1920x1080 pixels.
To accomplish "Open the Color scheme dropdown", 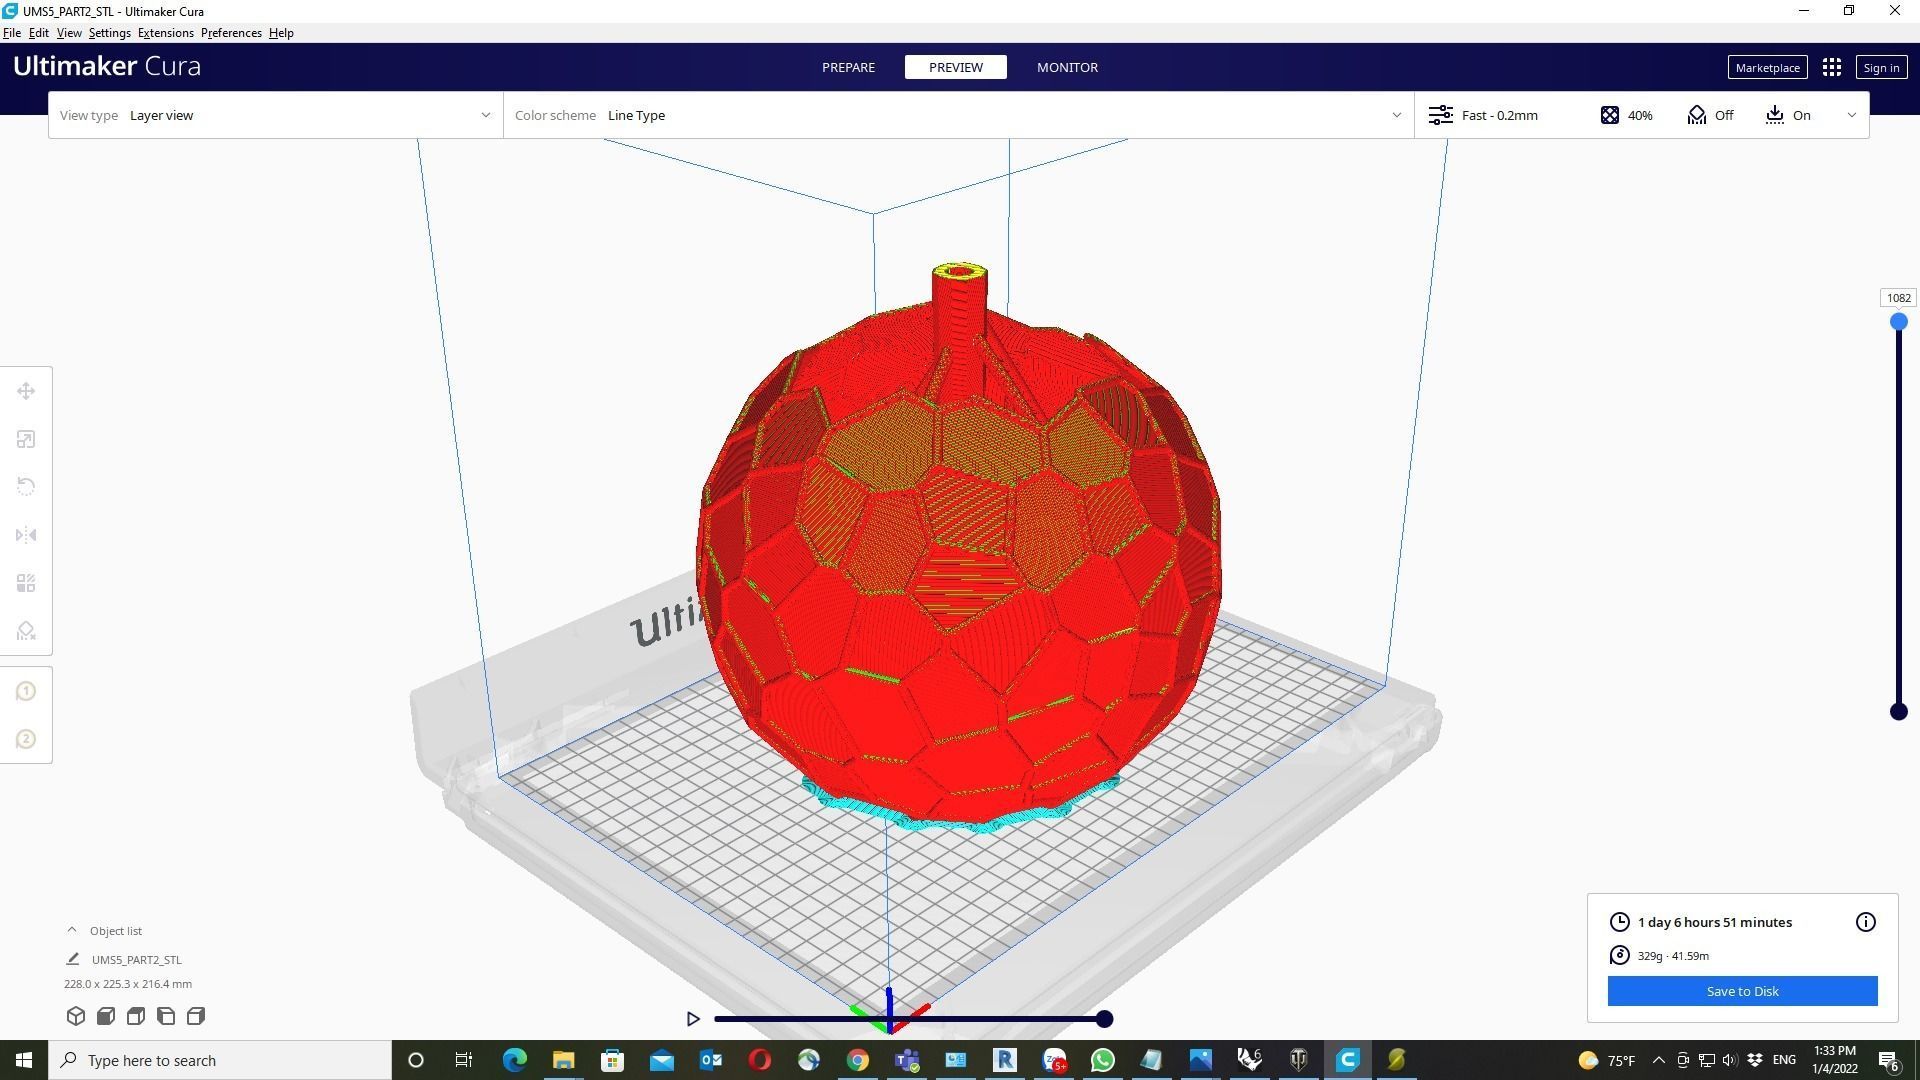I will tap(958, 115).
